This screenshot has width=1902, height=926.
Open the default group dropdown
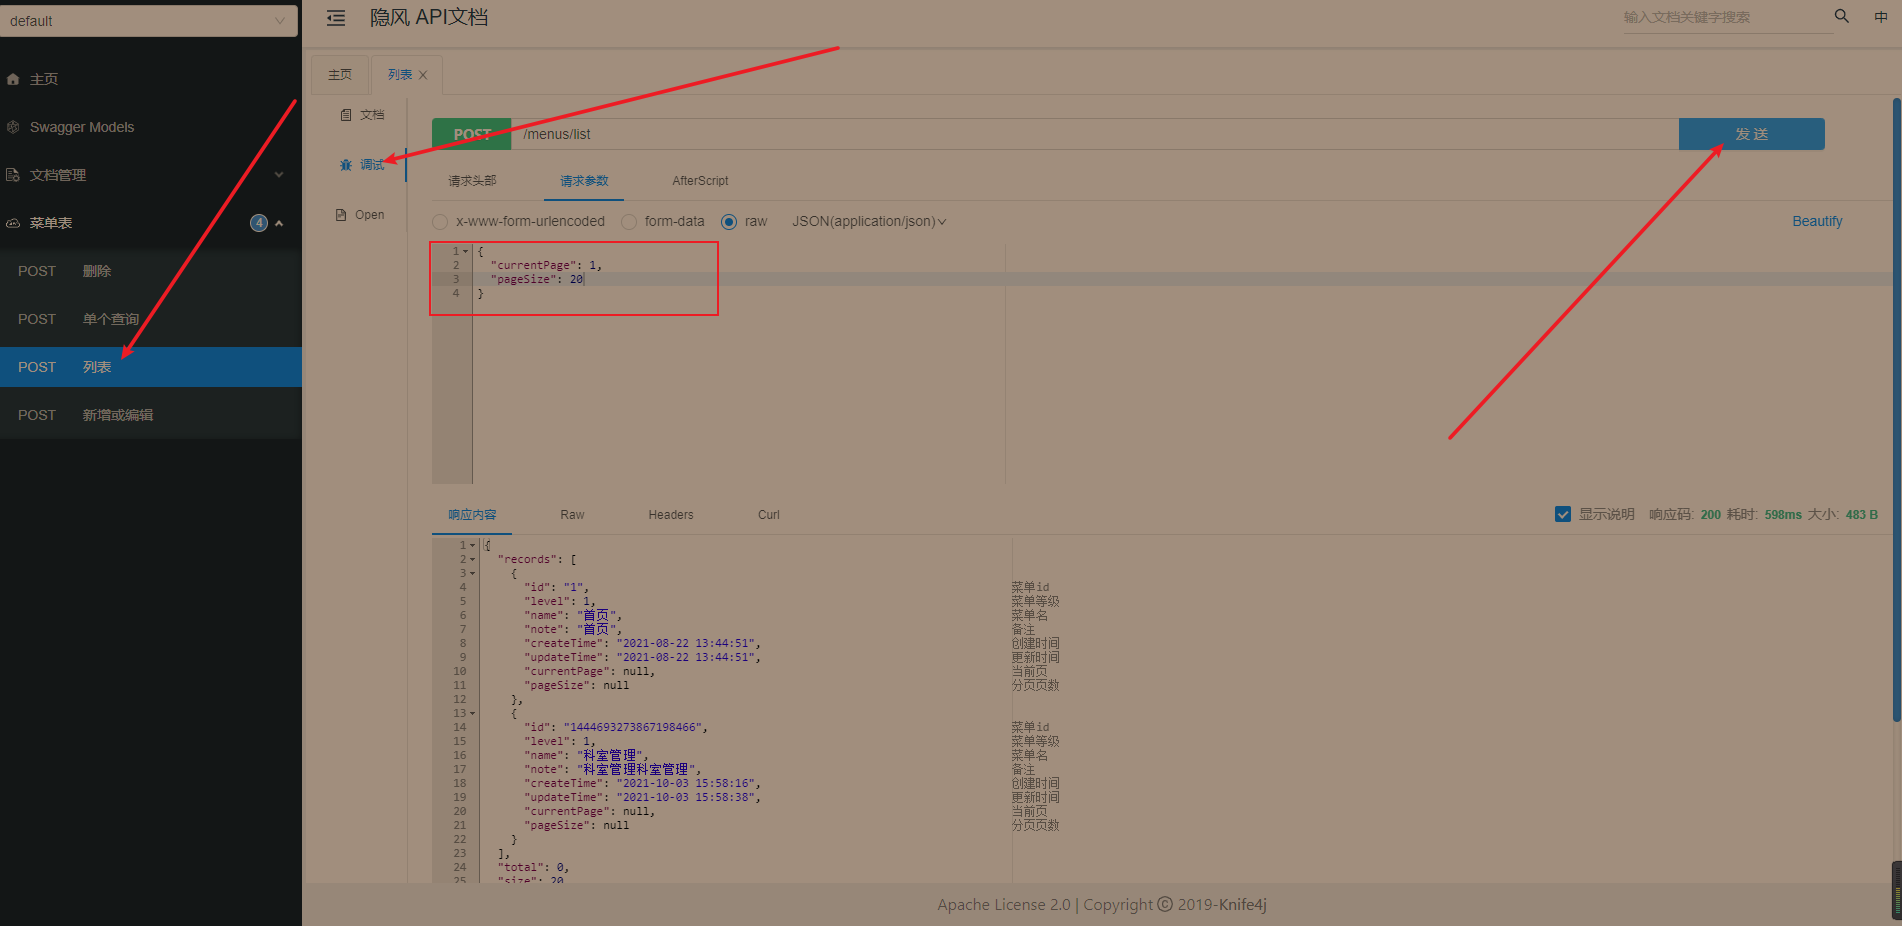click(149, 20)
